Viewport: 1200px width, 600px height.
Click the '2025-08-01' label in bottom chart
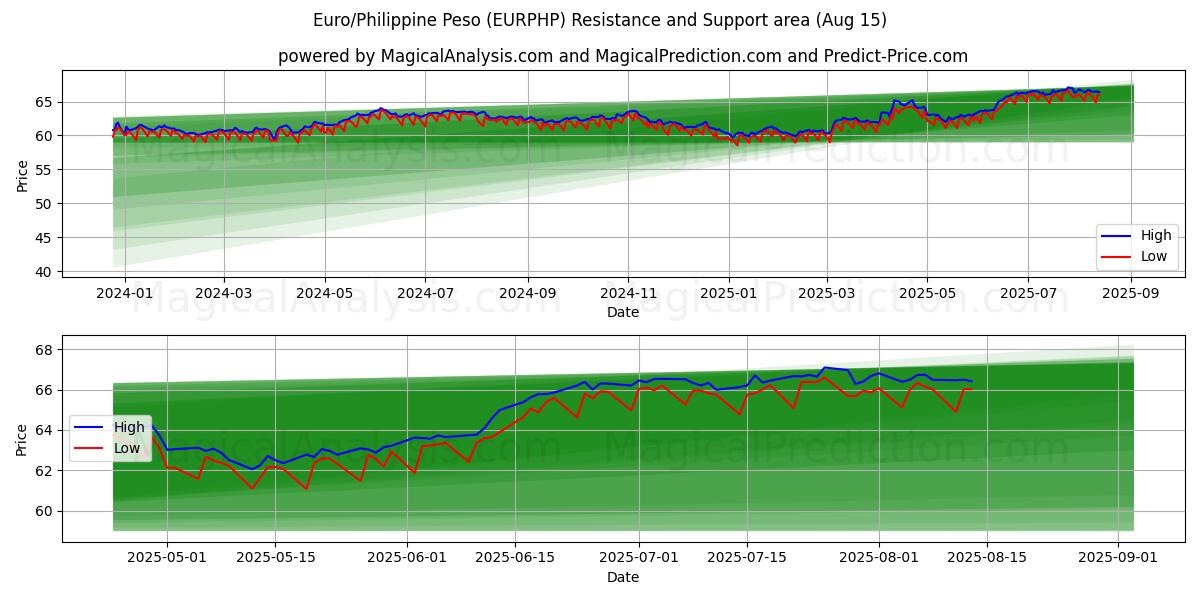pyautogui.click(x=879, y=558)
